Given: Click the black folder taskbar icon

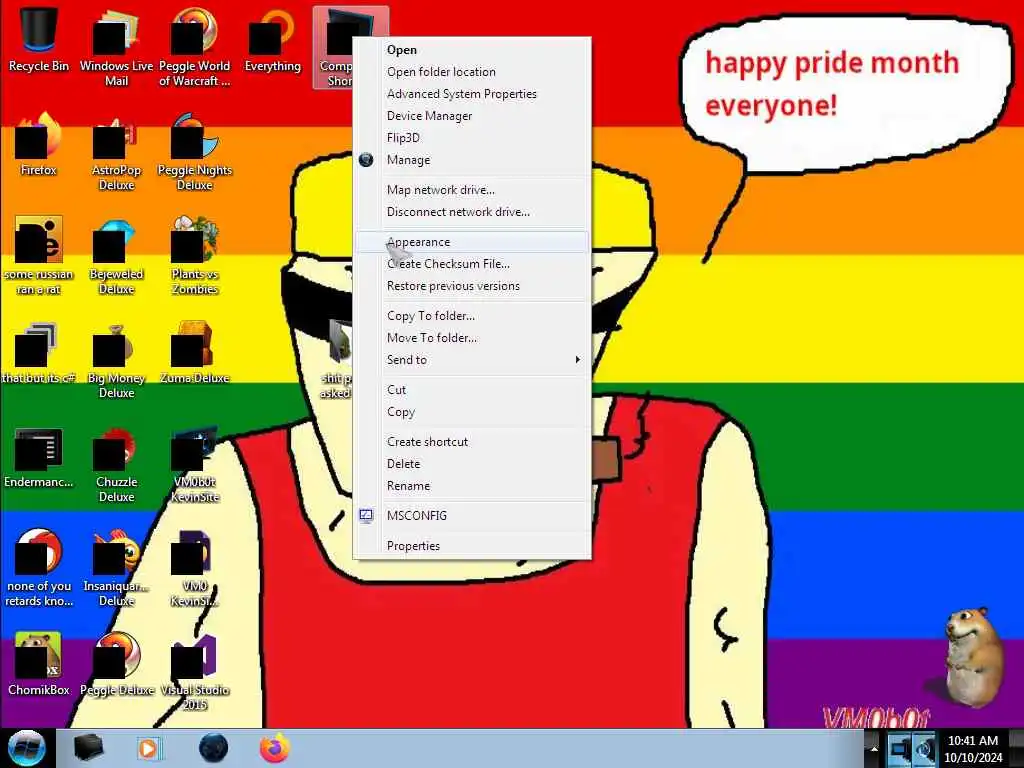Looking at the screenshot, I should tap(88, 748).
